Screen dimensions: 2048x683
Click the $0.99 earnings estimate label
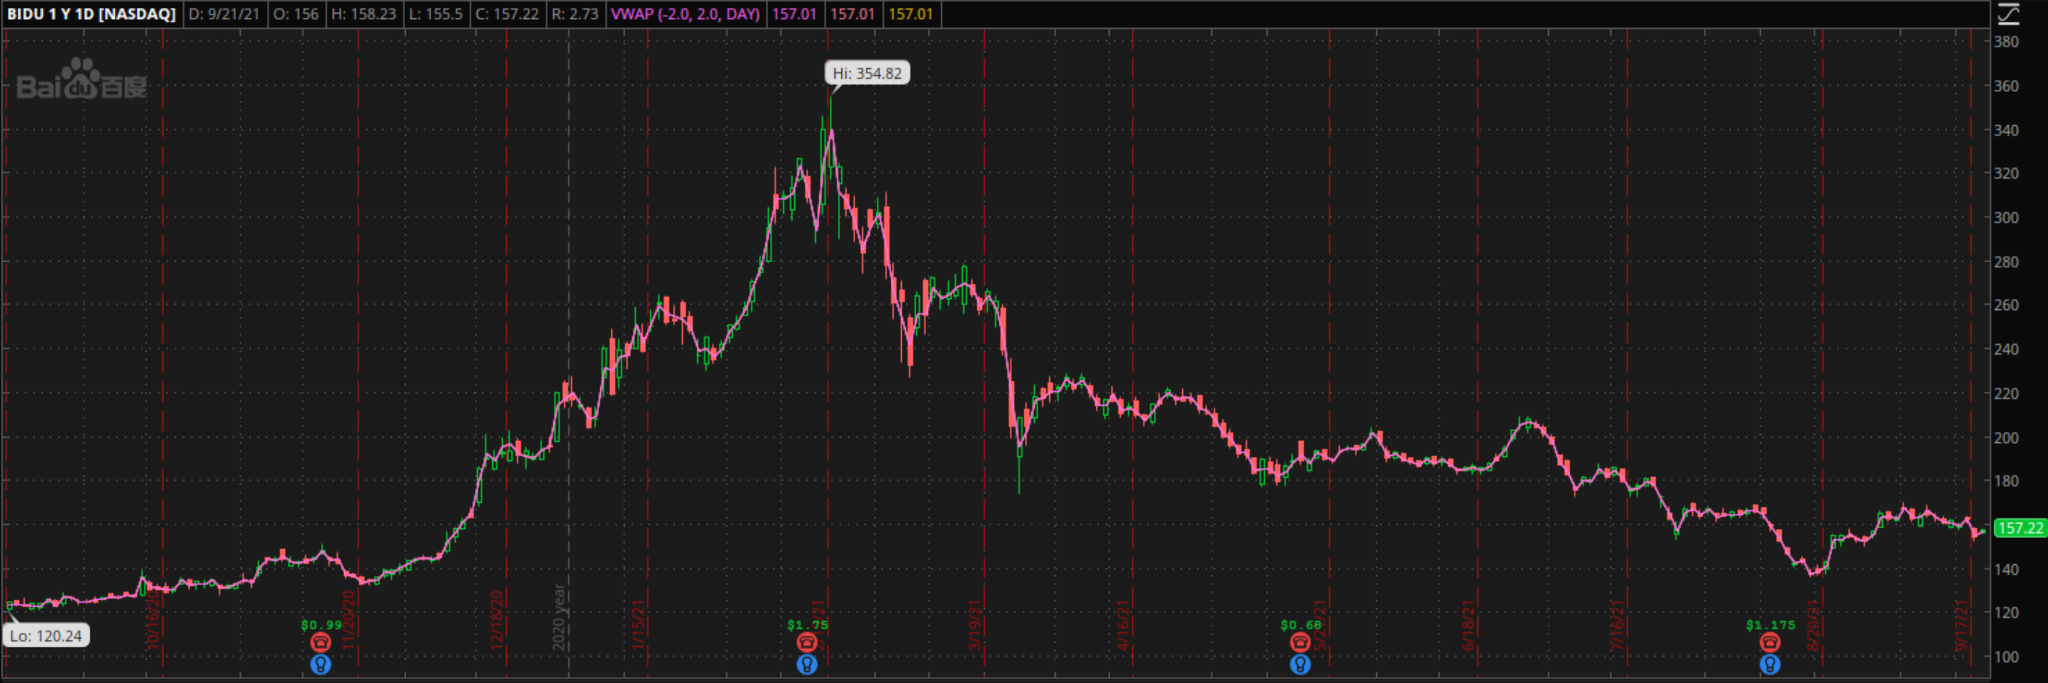321,625
